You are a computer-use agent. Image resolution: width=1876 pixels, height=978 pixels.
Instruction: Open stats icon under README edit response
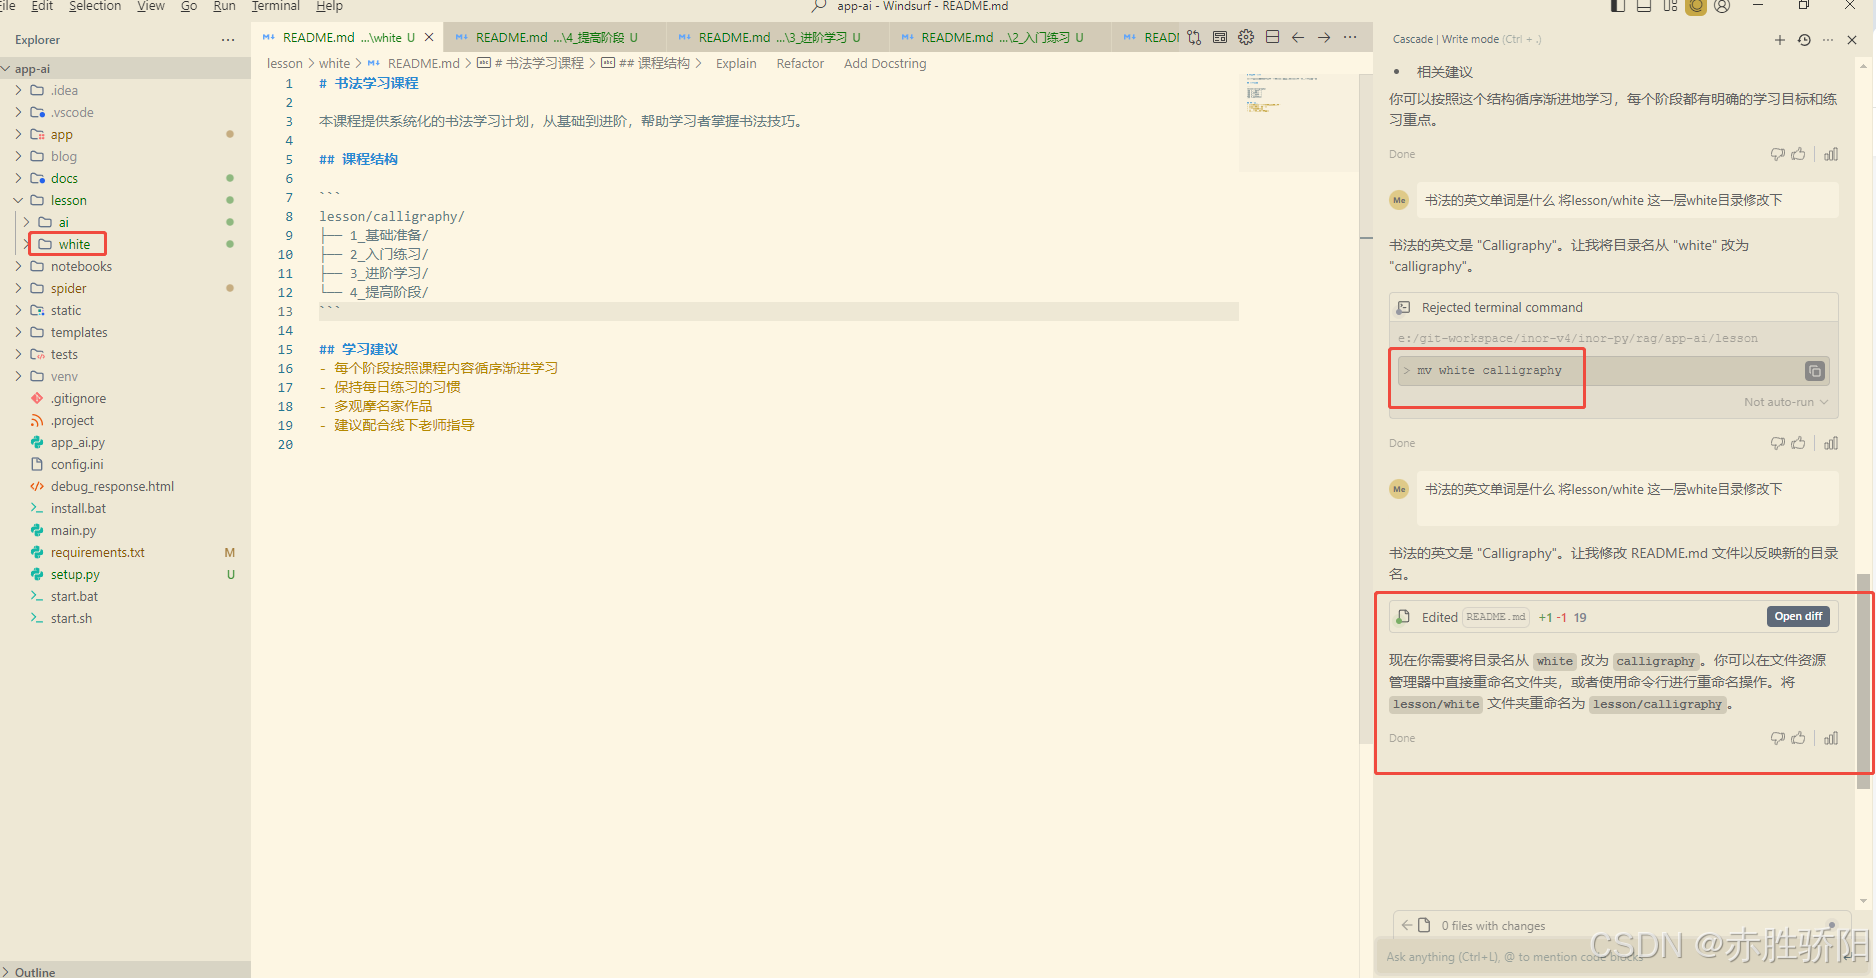click(x=1831, y=738)
